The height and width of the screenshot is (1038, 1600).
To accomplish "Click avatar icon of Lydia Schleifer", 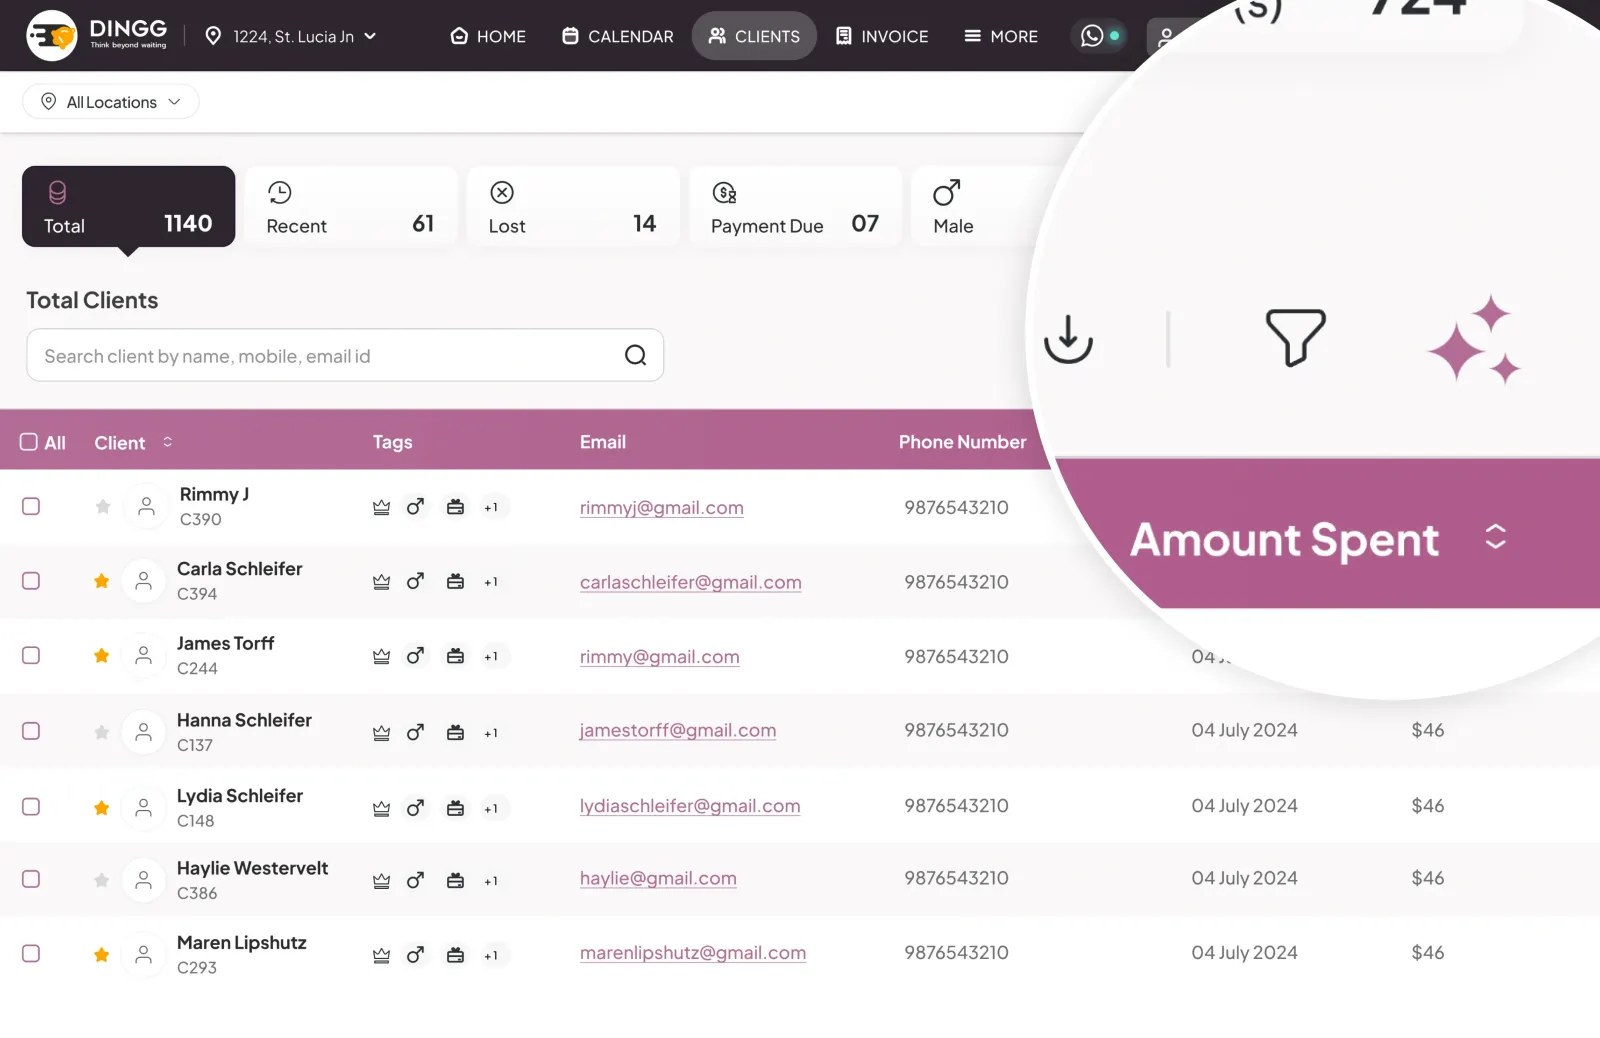I will [144, 808].
